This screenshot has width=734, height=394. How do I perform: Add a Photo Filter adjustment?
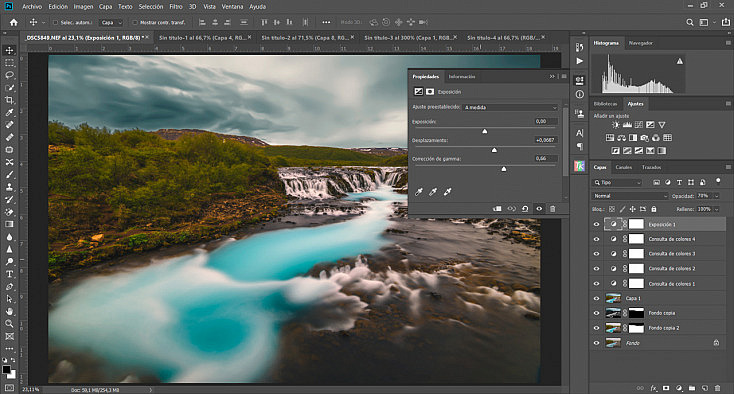coord(645,138)
